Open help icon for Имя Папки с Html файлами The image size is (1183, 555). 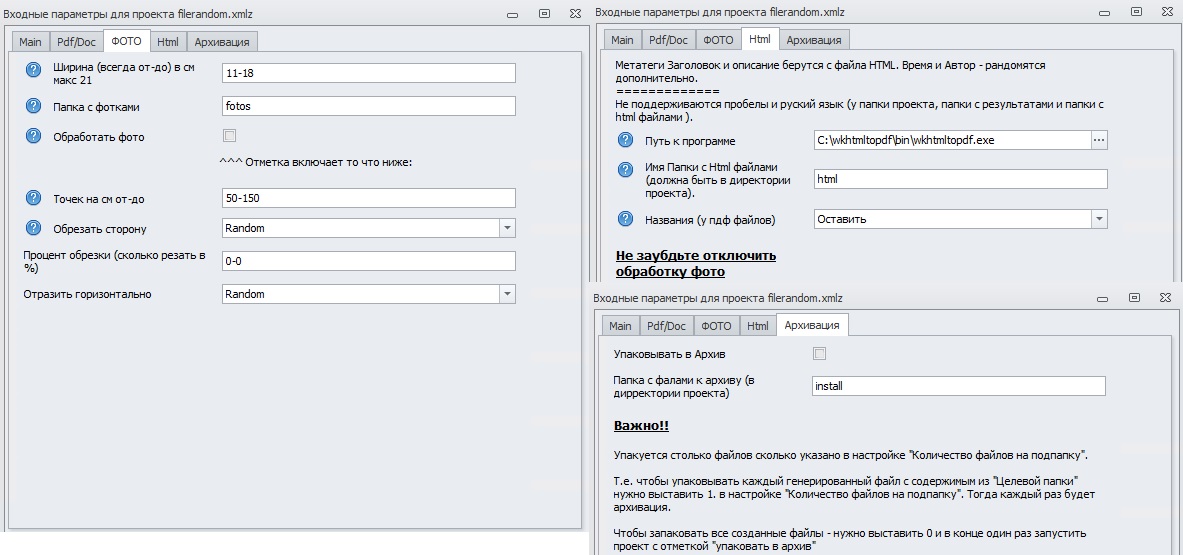[625, 170]
